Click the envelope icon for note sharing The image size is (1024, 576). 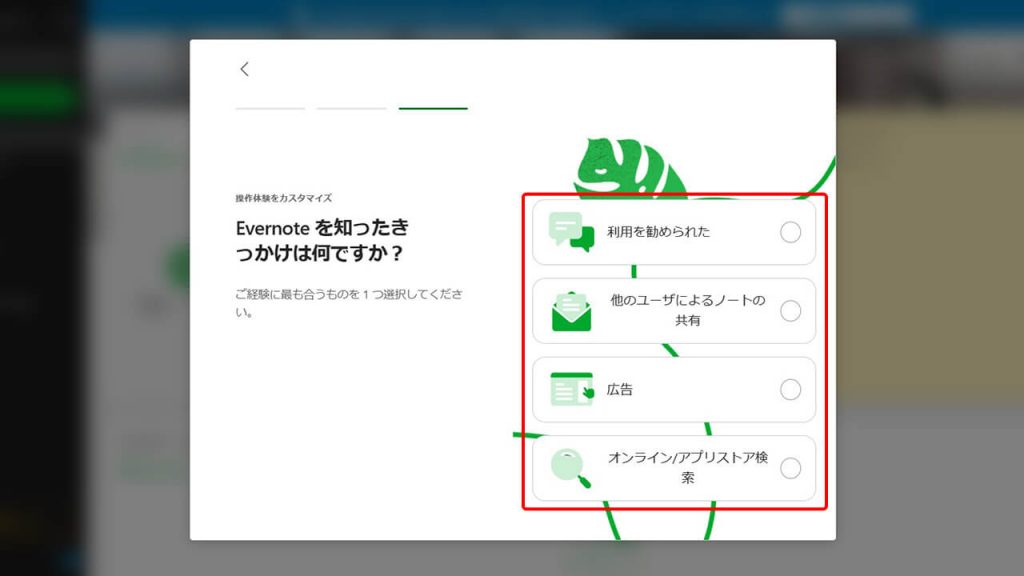[571, 312]
